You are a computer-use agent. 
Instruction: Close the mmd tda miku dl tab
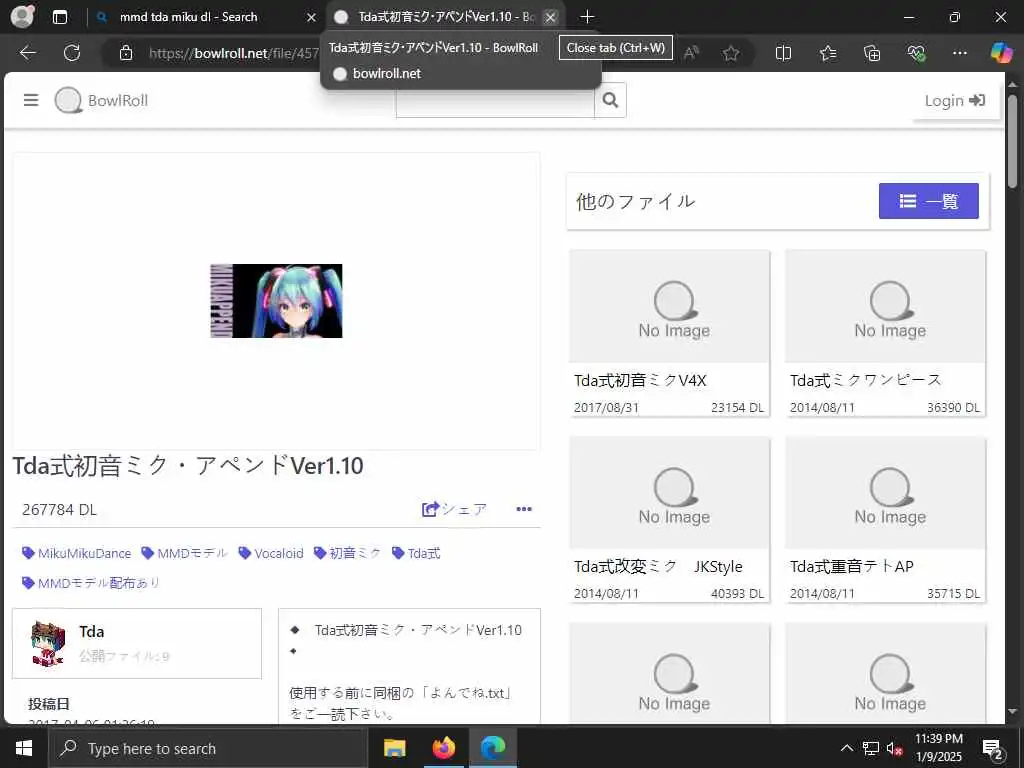(x=312, y=17)
